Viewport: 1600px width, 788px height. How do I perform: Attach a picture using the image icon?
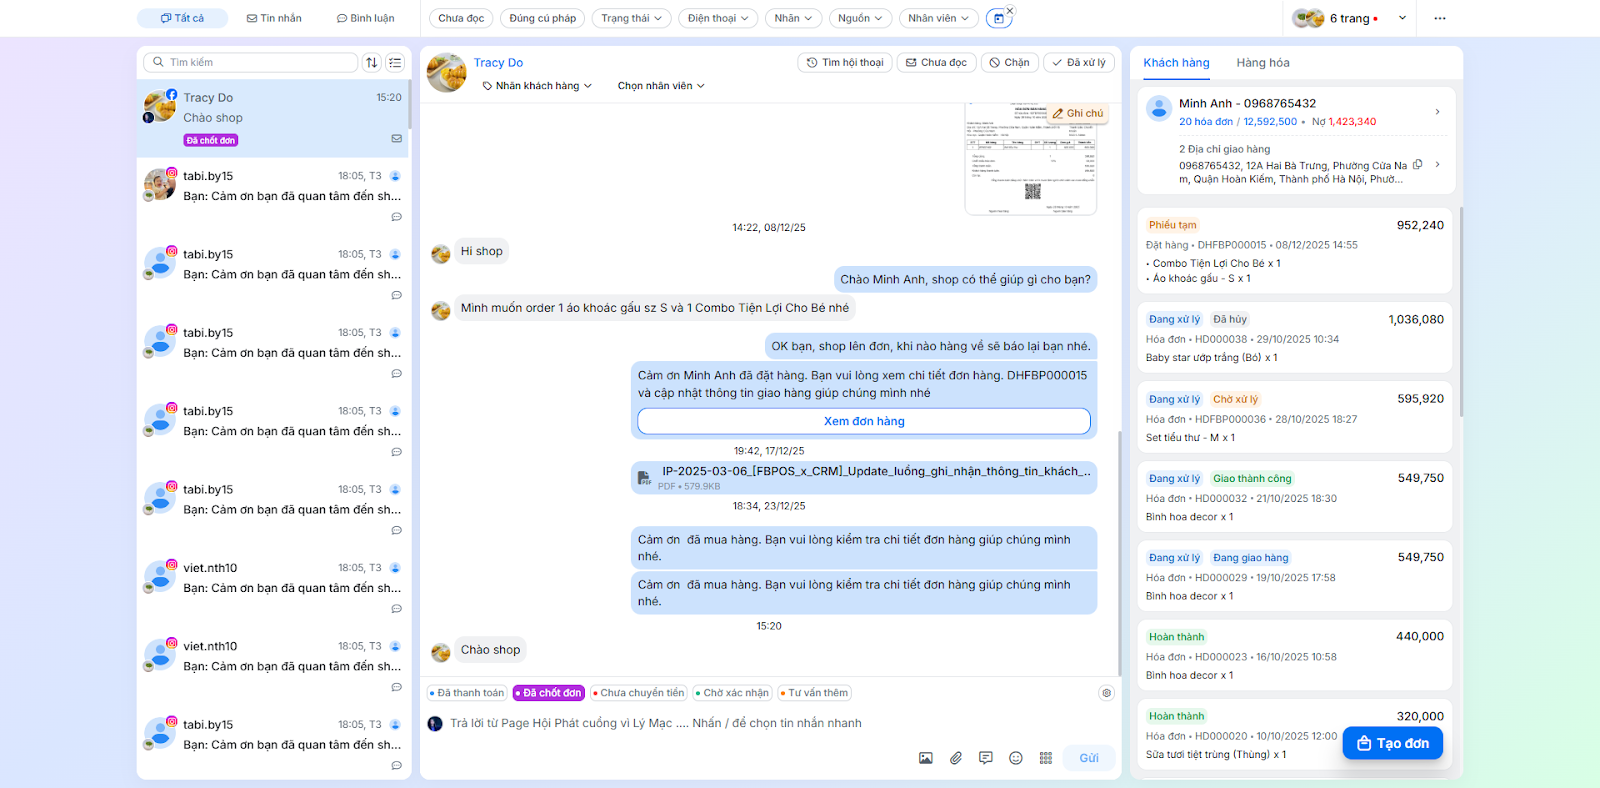coord(926,758)
